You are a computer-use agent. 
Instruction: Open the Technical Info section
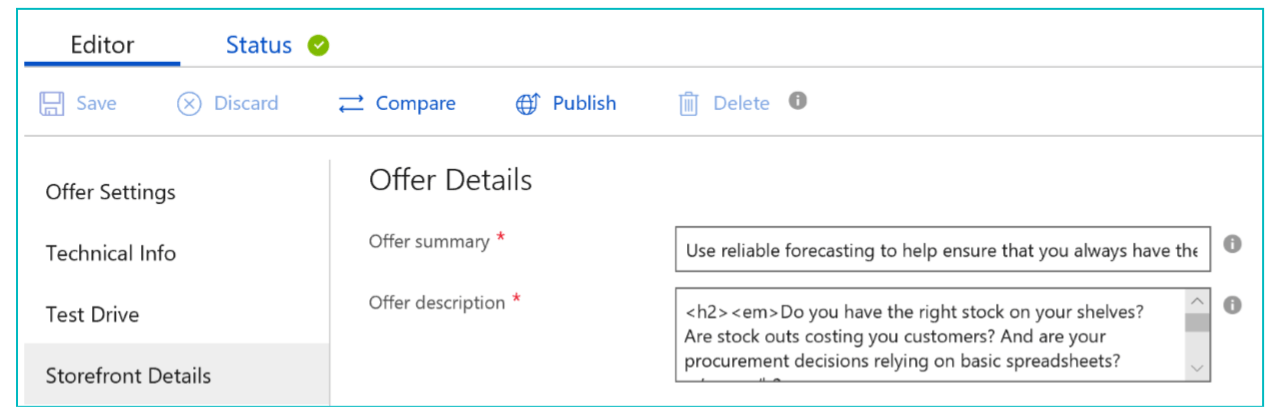pos(111,253)
